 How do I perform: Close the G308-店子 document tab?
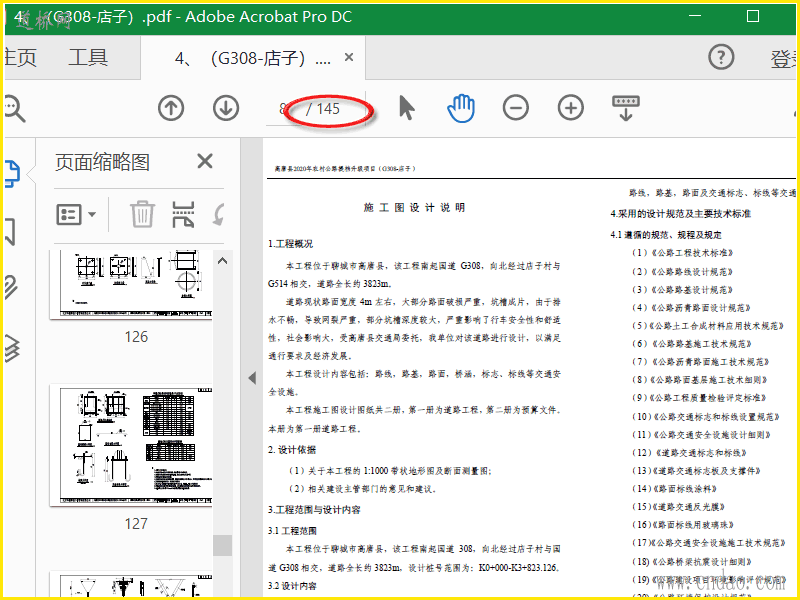click(349, 57)
